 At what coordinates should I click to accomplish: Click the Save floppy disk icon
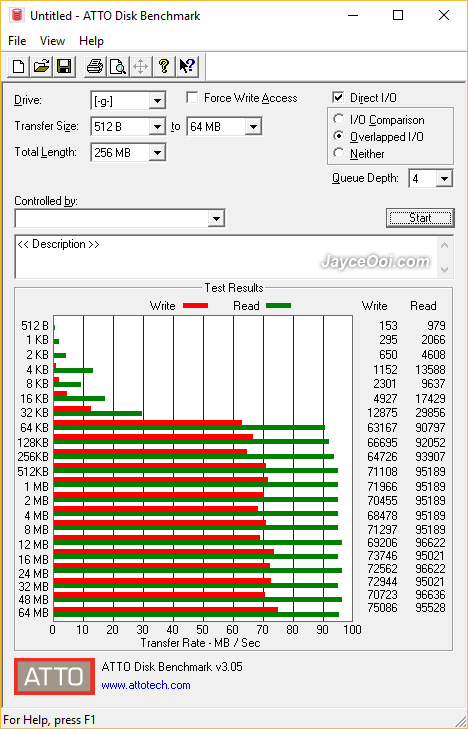64,66
